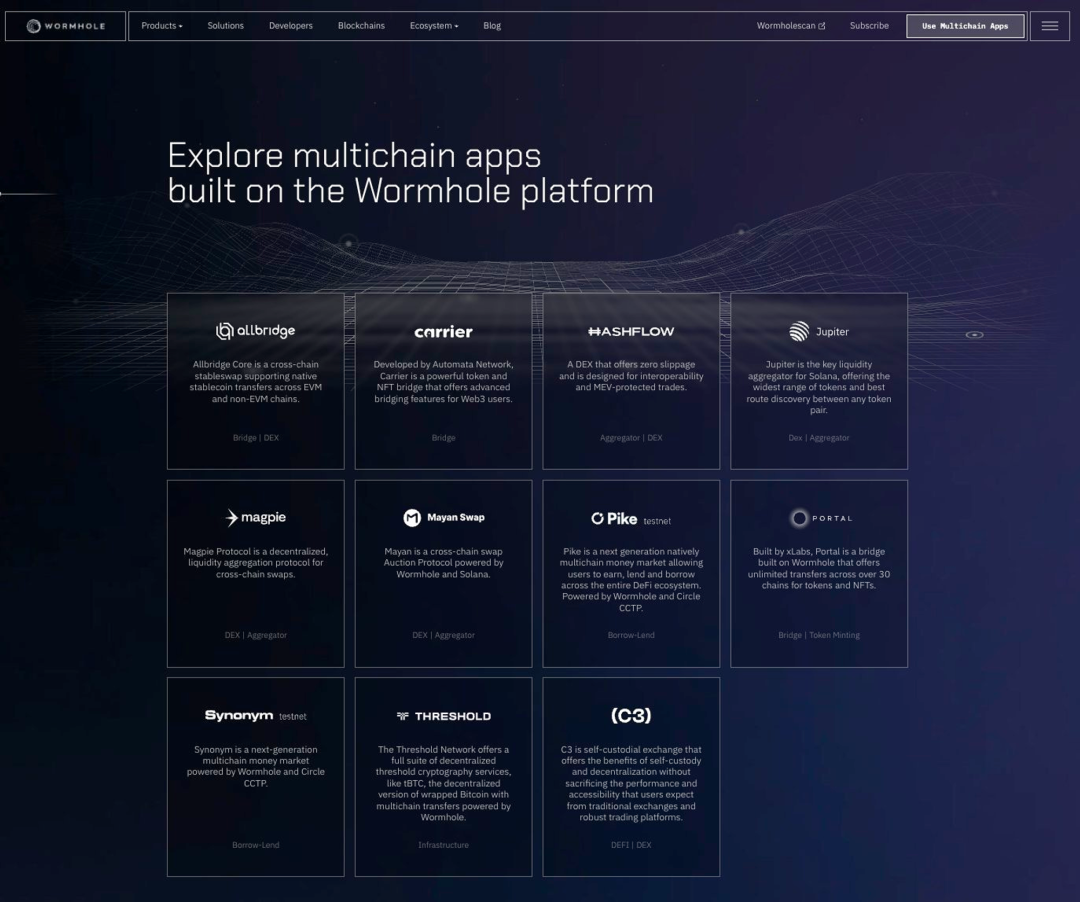Click the Hashflow description text
This screenshot has width=1080, height=902.
[x=631, y=376]
